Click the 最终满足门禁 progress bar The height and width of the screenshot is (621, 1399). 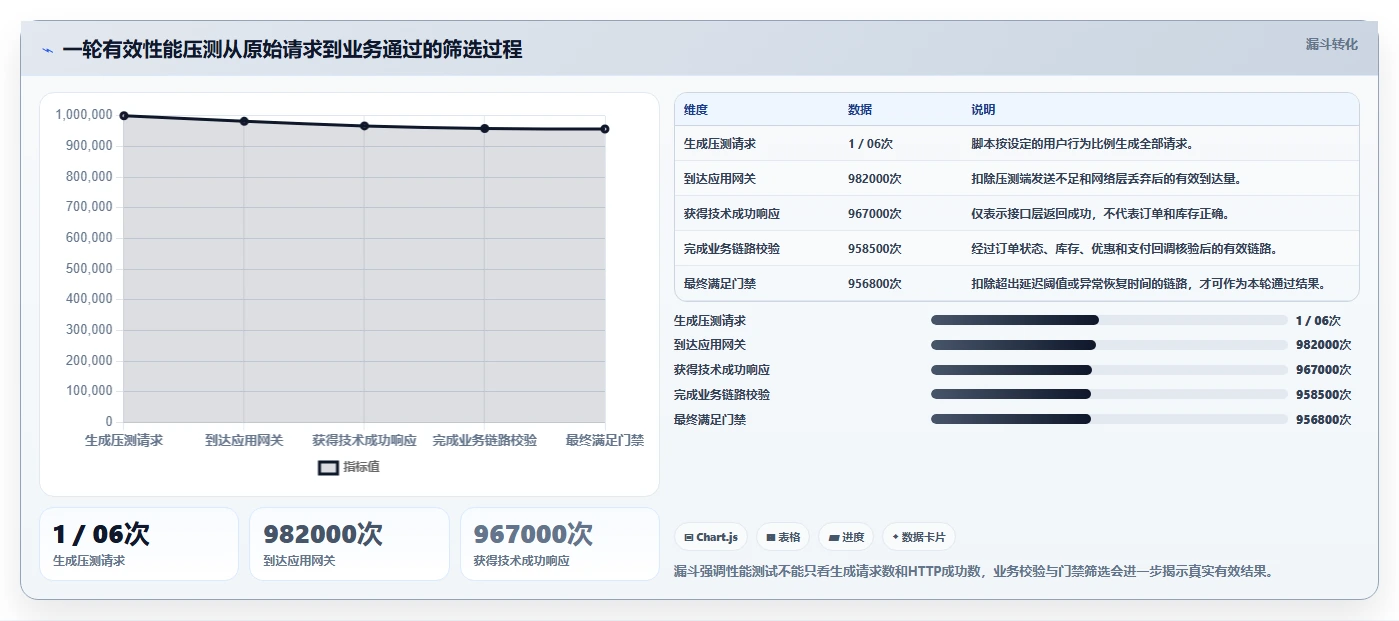tap(1109, 420)
